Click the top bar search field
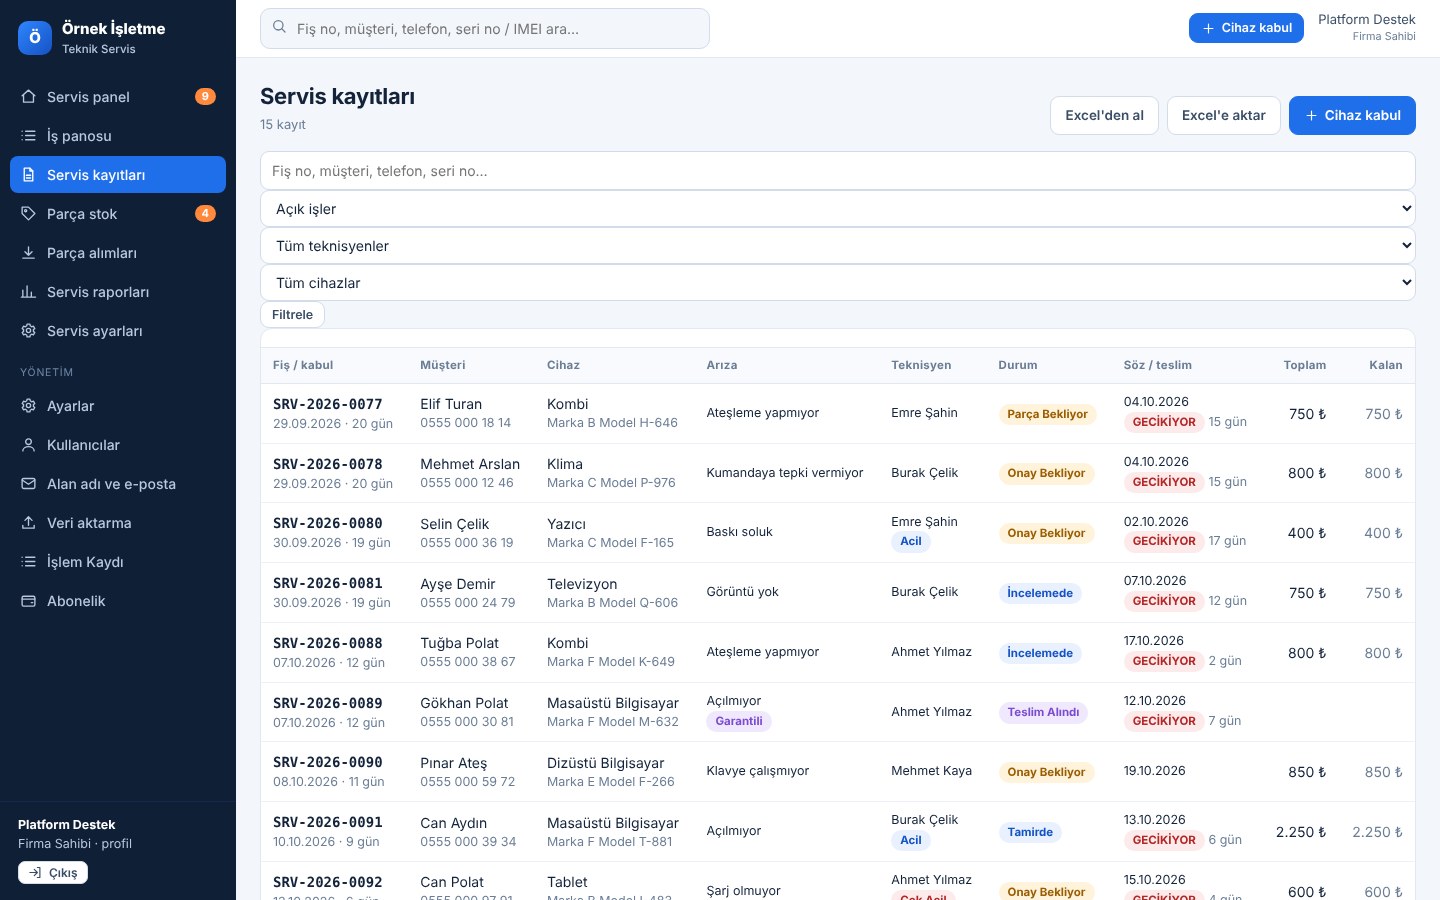 point(485,29)
